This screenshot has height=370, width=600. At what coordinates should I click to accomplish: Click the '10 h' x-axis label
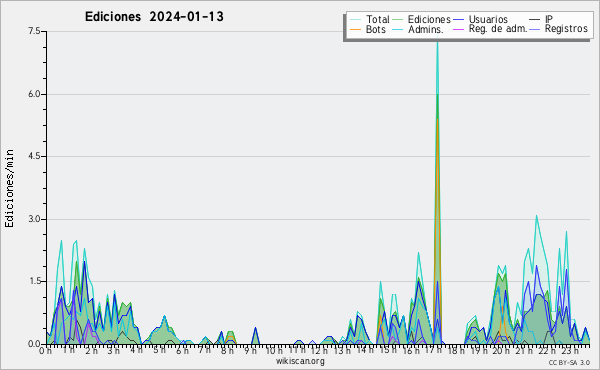coord(274,350)
